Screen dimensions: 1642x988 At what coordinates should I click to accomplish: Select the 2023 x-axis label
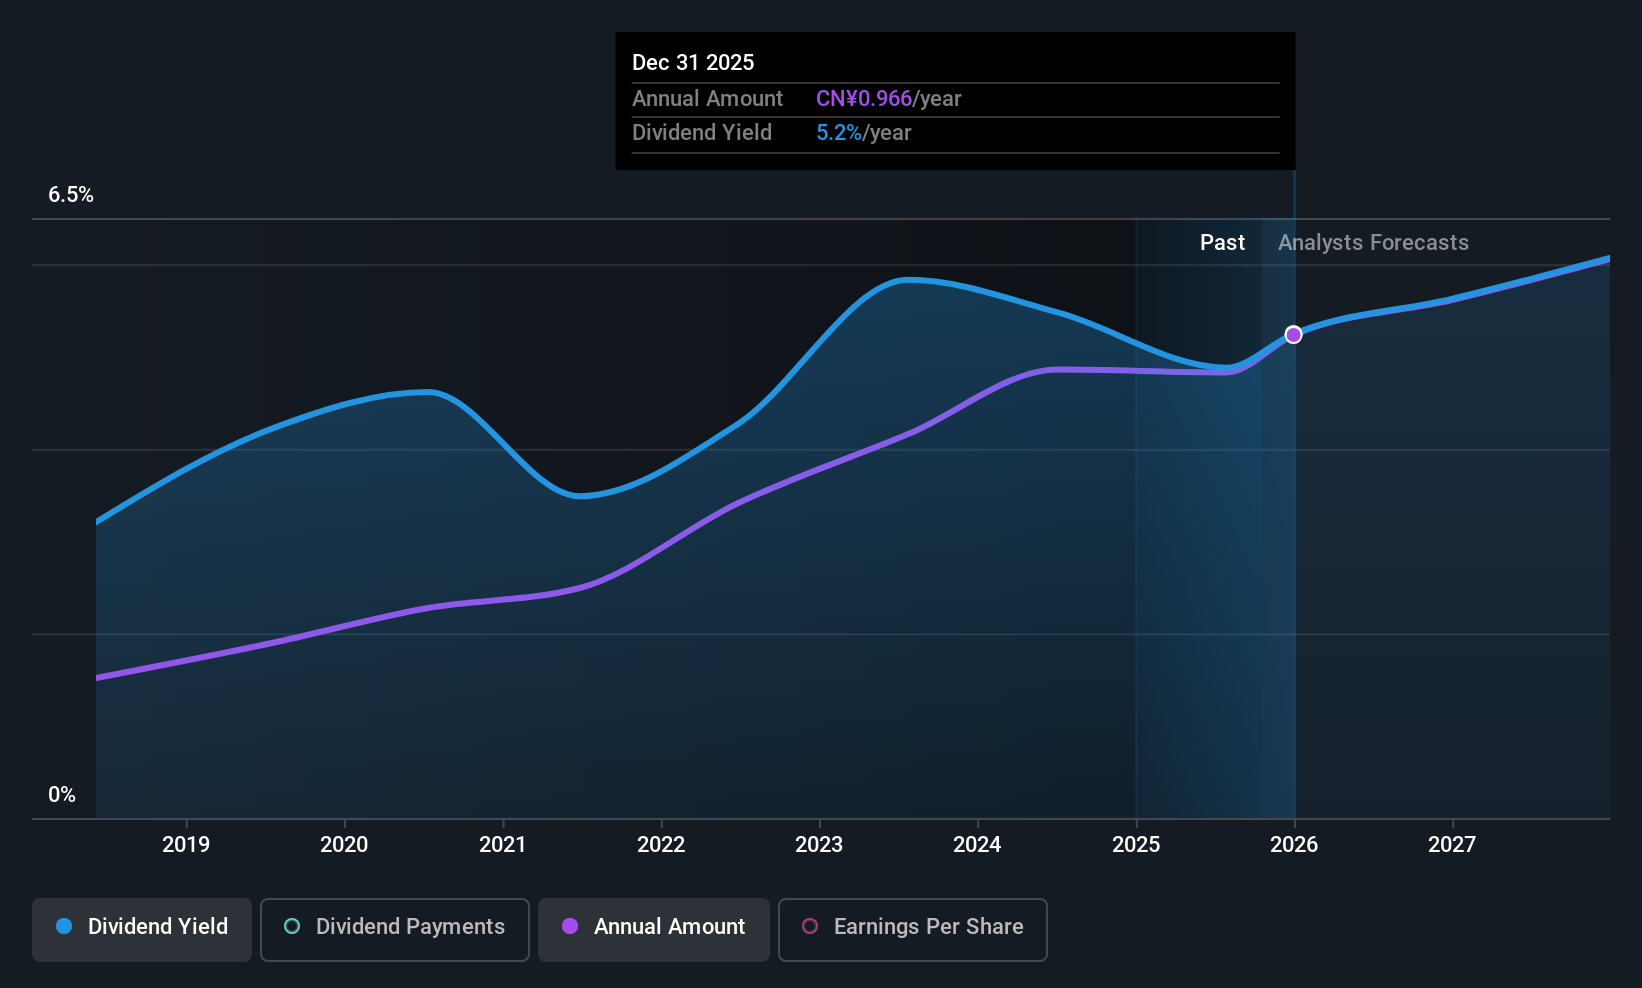coord(819,845)
